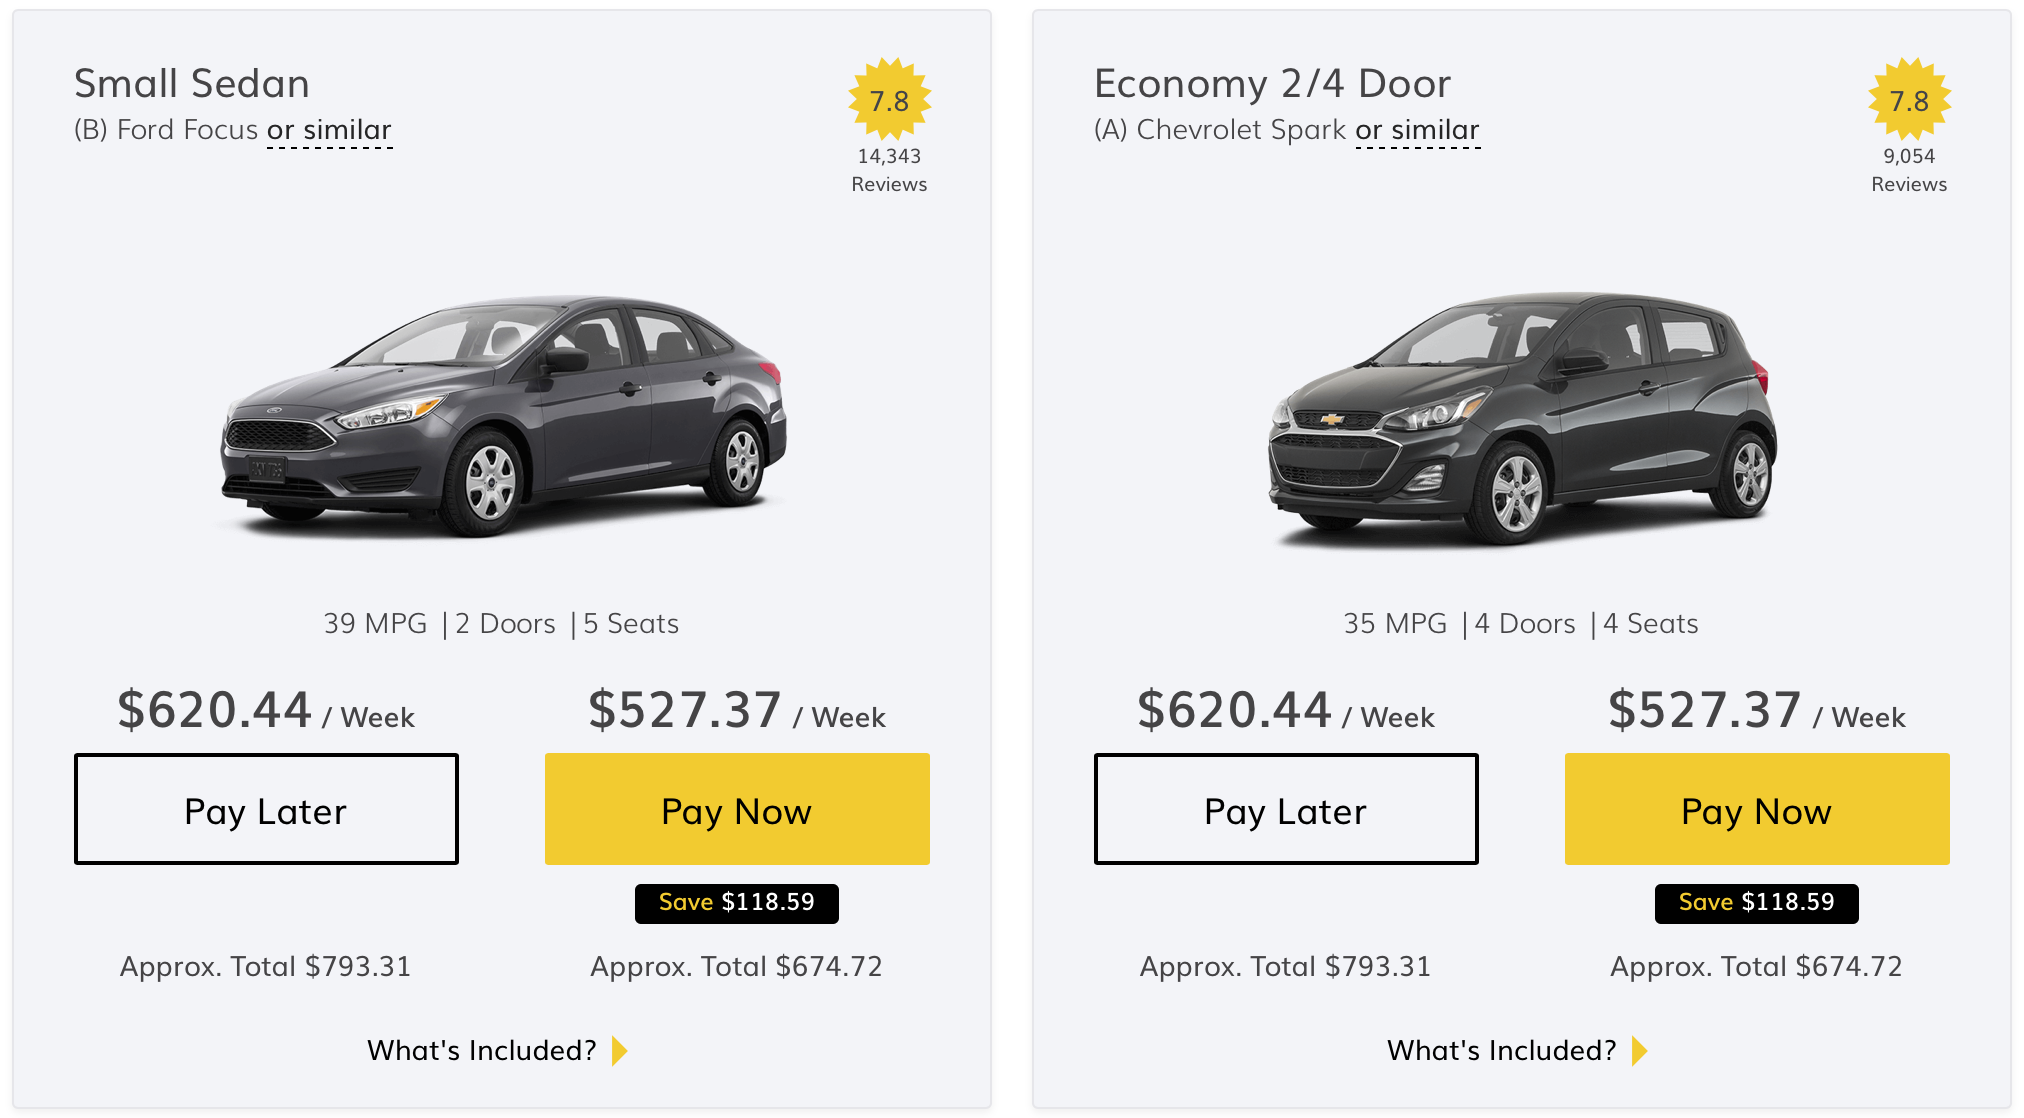View 14,343 Reviews for the Small Sedan
The width and height of the screenshot is (2024, 1118).
[888, 170]
